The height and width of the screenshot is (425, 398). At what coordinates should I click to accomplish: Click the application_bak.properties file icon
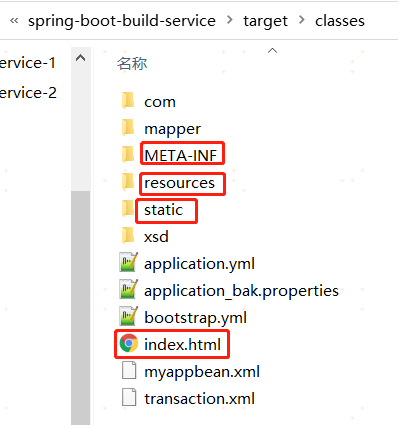tap(129, 290)
